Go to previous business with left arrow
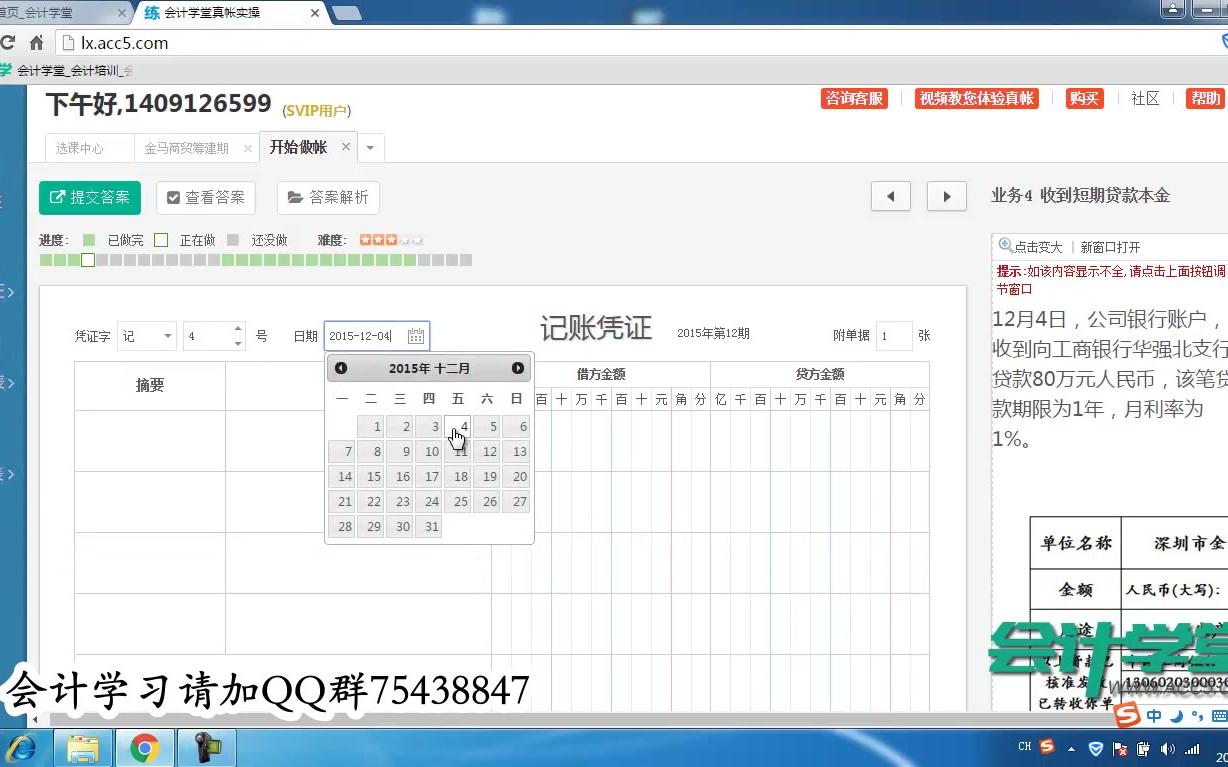Screen dimensions: 1228x767 (x=890, y=197)
